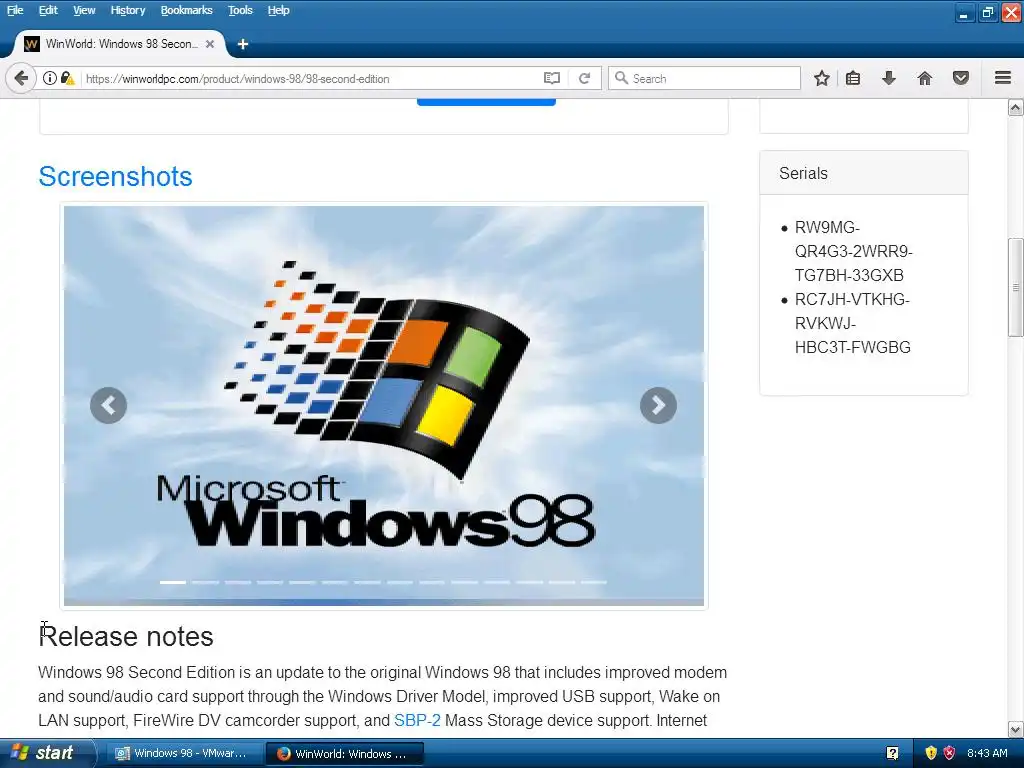Click the blue button above Screenshots

coord(486,102)
